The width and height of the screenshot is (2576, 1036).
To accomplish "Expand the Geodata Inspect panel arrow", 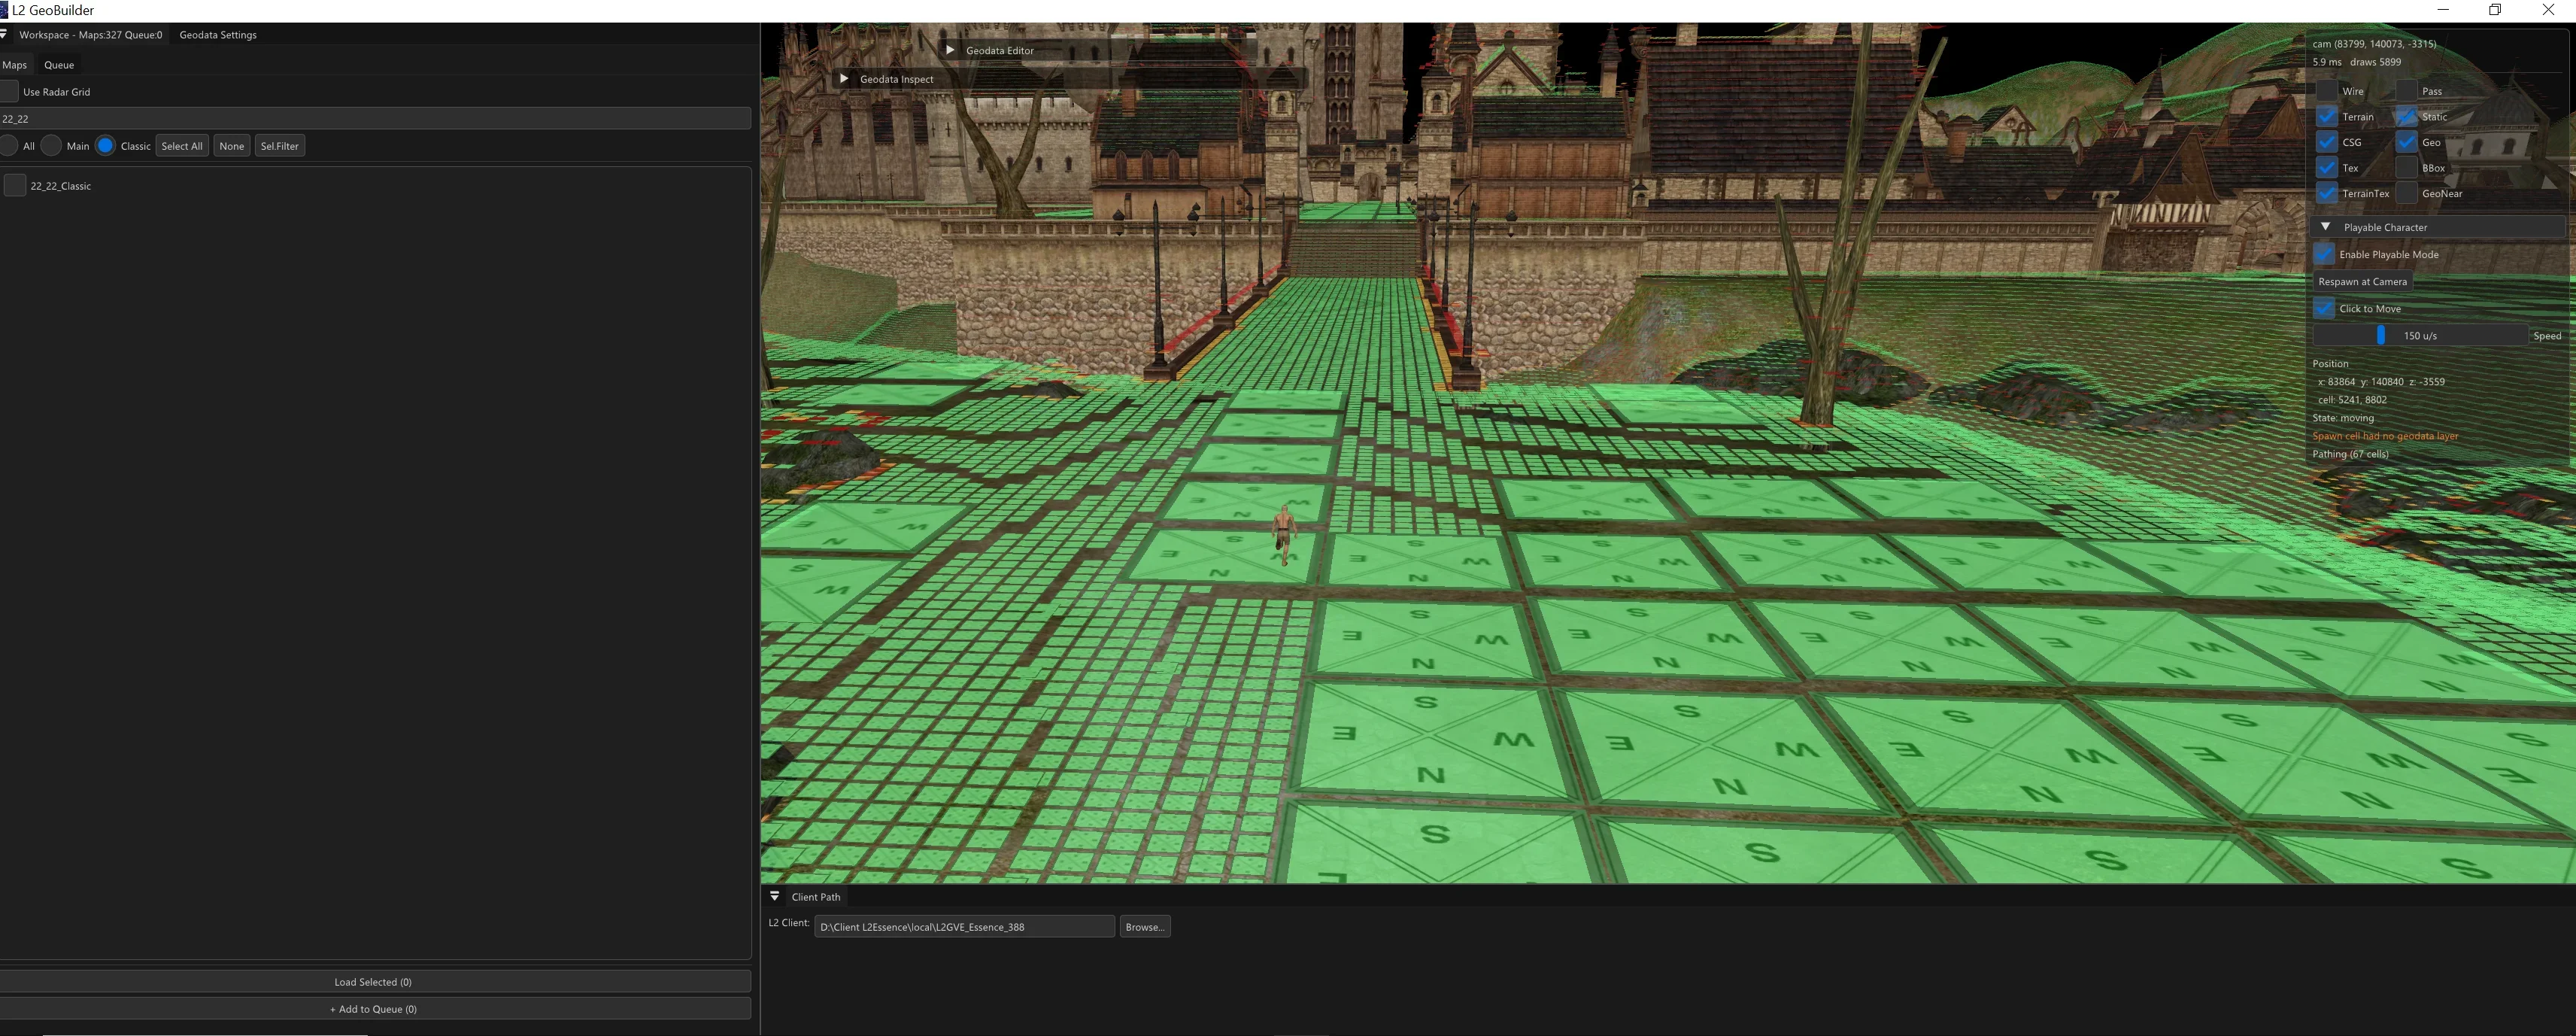I will [x=844, y=79].
